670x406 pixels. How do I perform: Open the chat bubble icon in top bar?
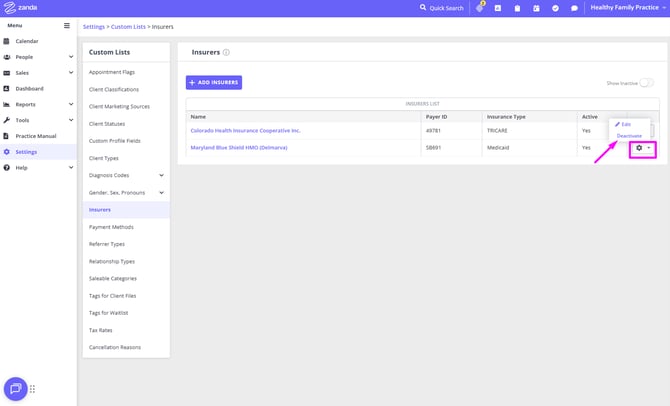pyautogui.click(x=574, y=8)
